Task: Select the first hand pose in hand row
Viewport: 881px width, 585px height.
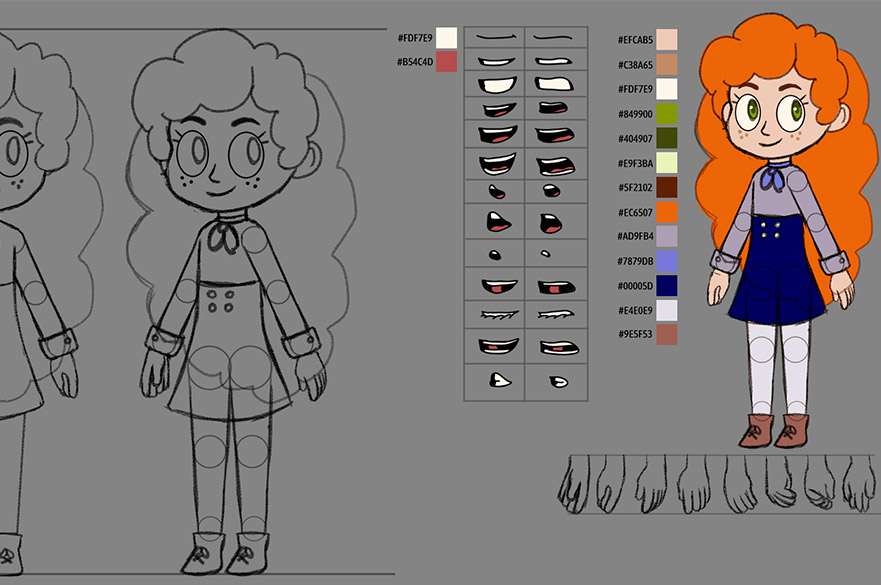Action: [574, 484]
